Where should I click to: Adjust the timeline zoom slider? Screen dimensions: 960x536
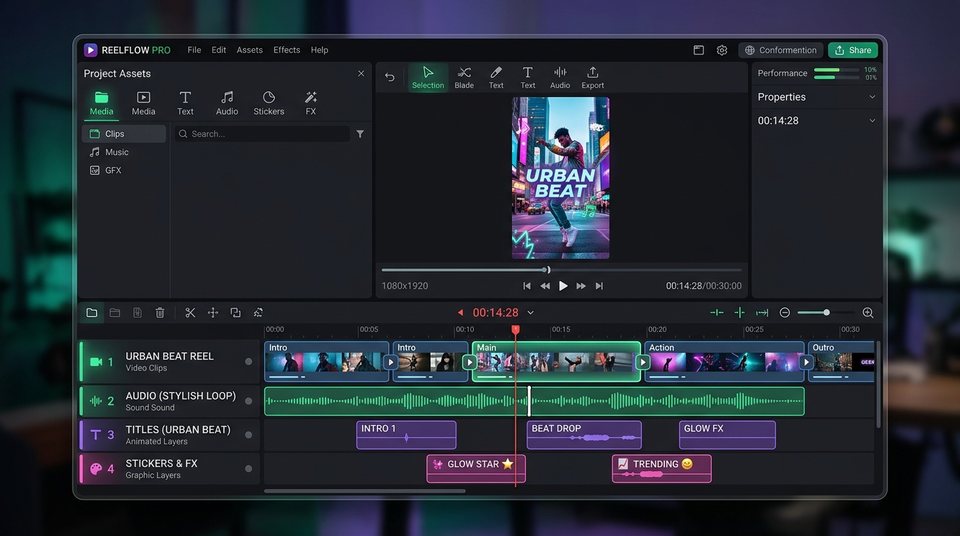click(x=825, y=312)
